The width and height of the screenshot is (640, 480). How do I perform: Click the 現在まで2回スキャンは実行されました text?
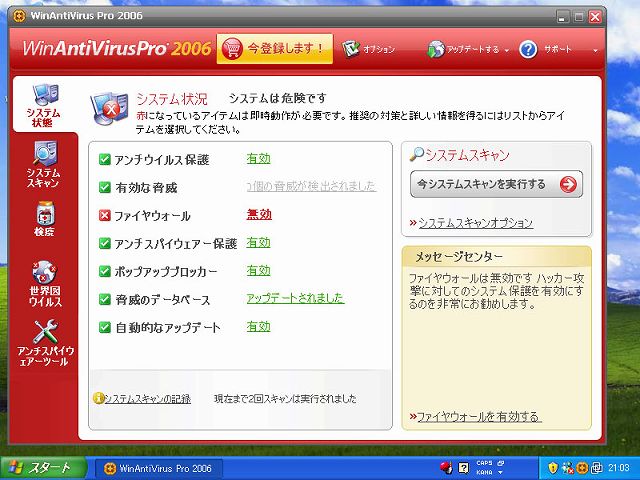285,399
